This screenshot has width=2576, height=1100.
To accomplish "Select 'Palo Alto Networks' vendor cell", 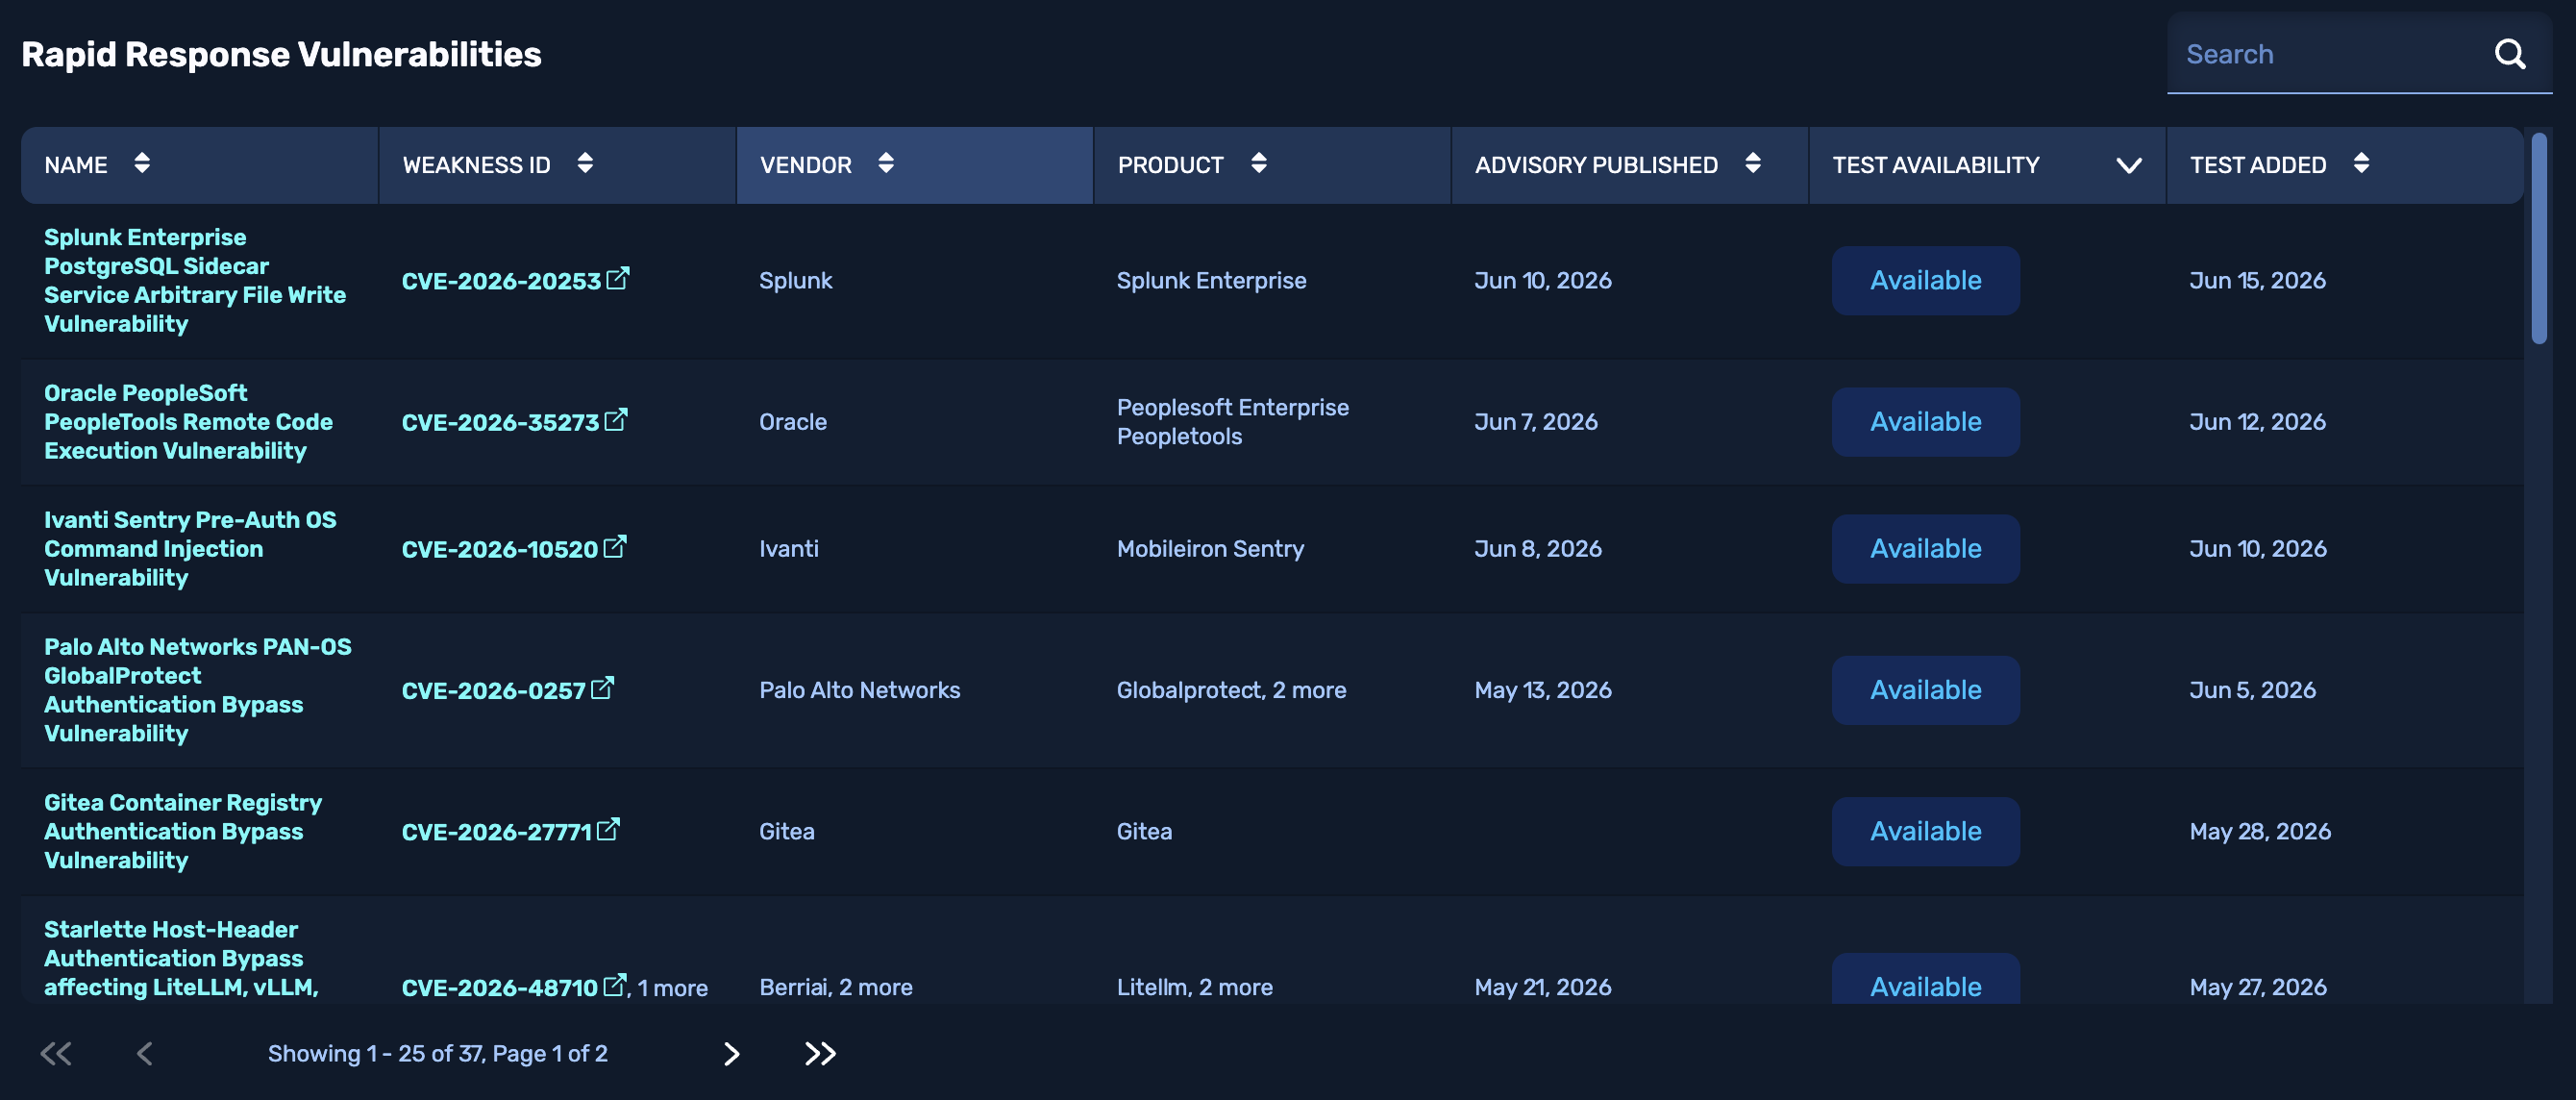I will [859, 690].
